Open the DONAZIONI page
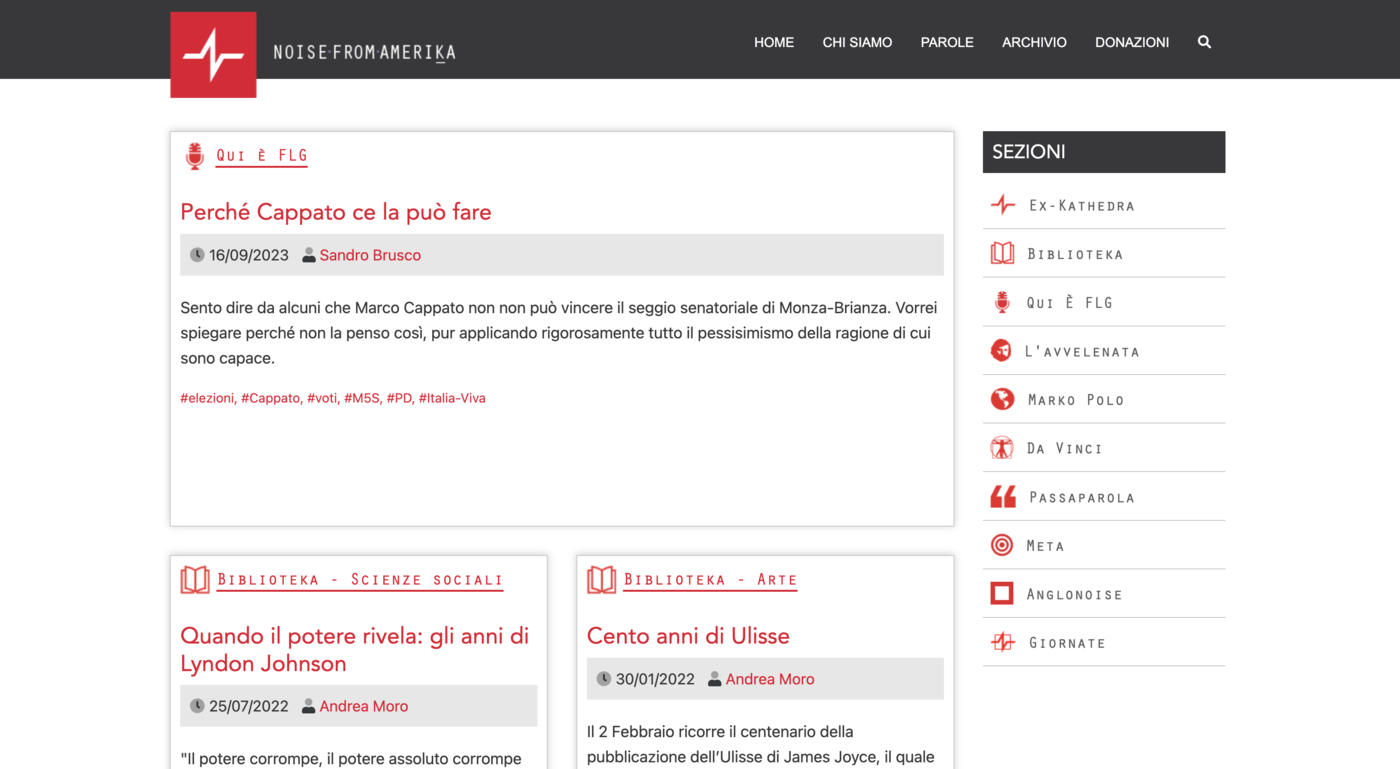The height and width of the screenshot is (769, 1400). point(1132,42)
